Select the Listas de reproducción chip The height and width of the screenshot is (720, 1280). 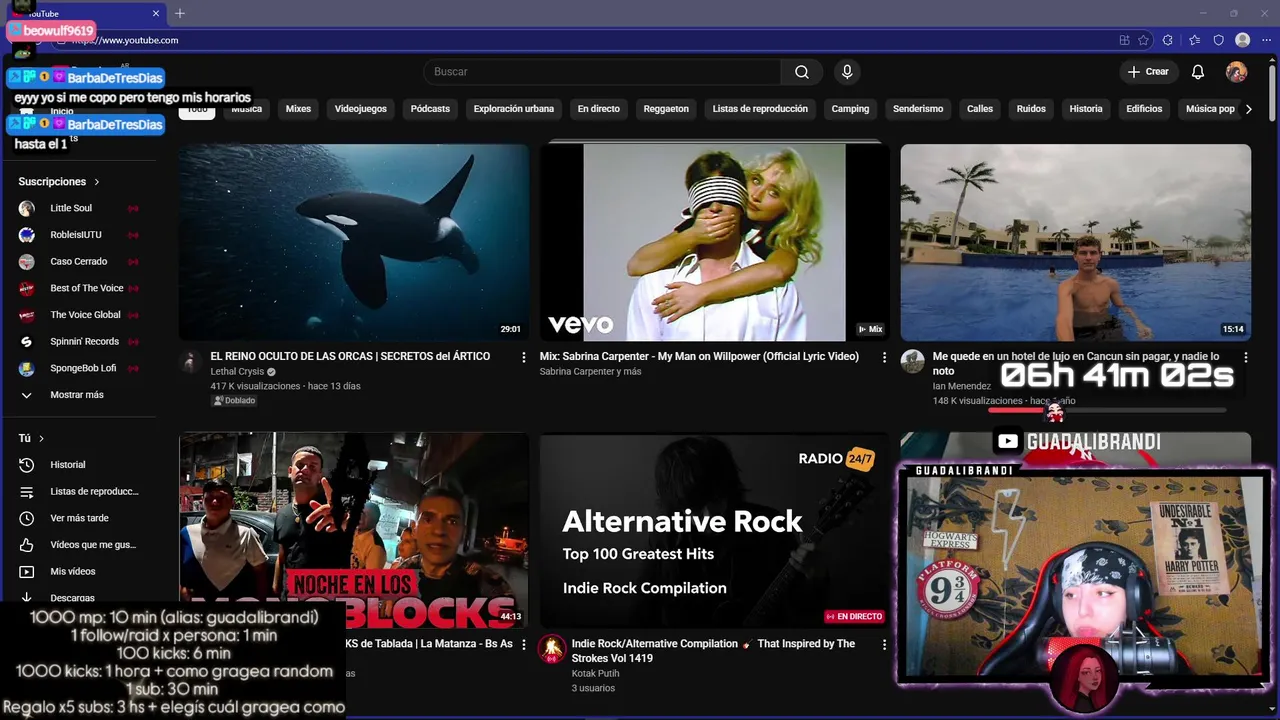pyautogui.click(x=760, y=109)
